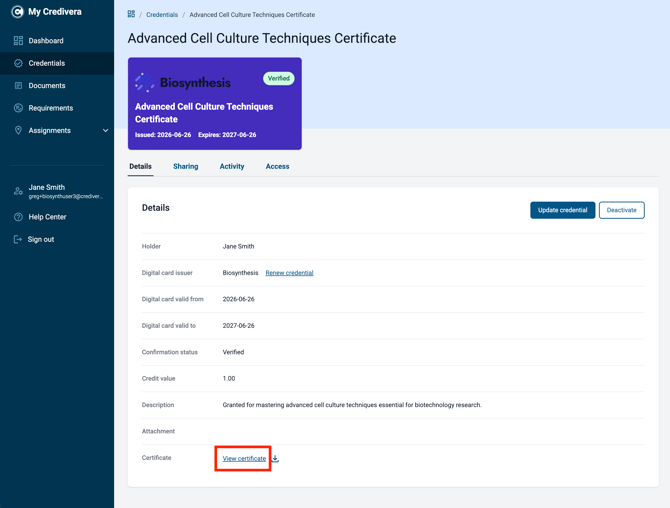This screenshot has height=508, width=670.
Task: Click the Confirmation status value Verified
Action: click(233, 352)
